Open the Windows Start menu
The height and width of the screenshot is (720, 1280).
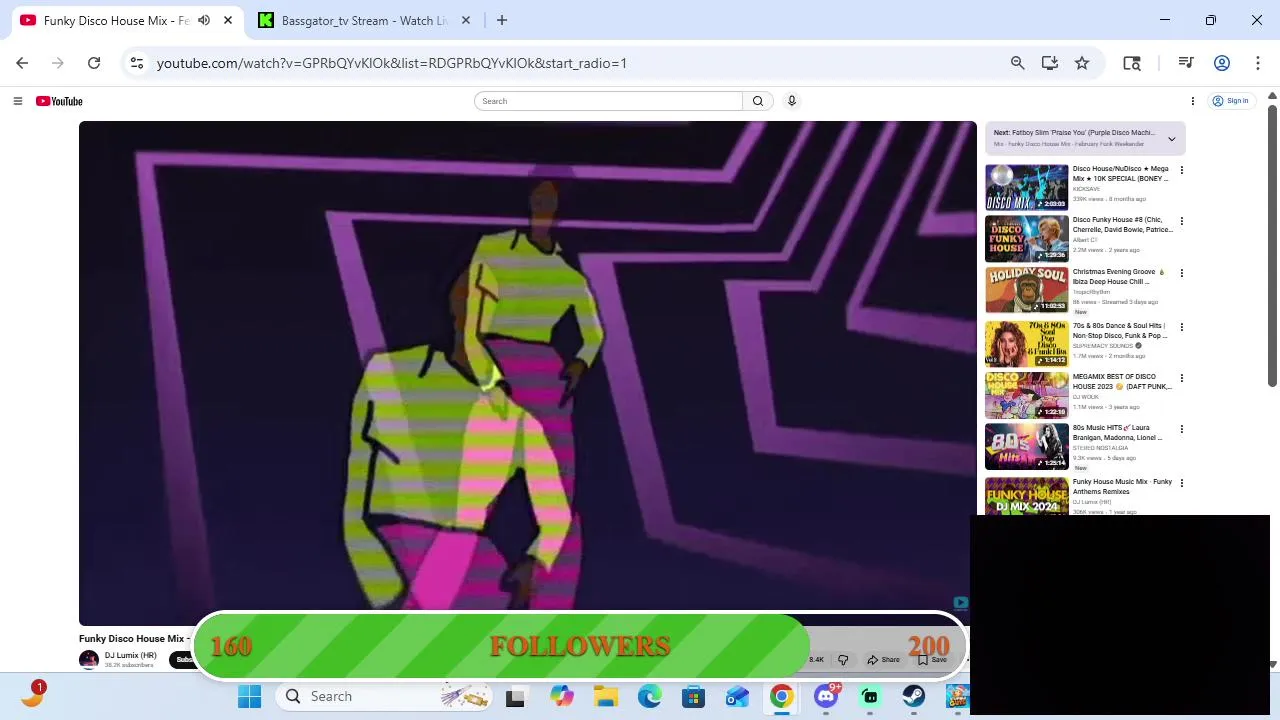click(249, 696)
